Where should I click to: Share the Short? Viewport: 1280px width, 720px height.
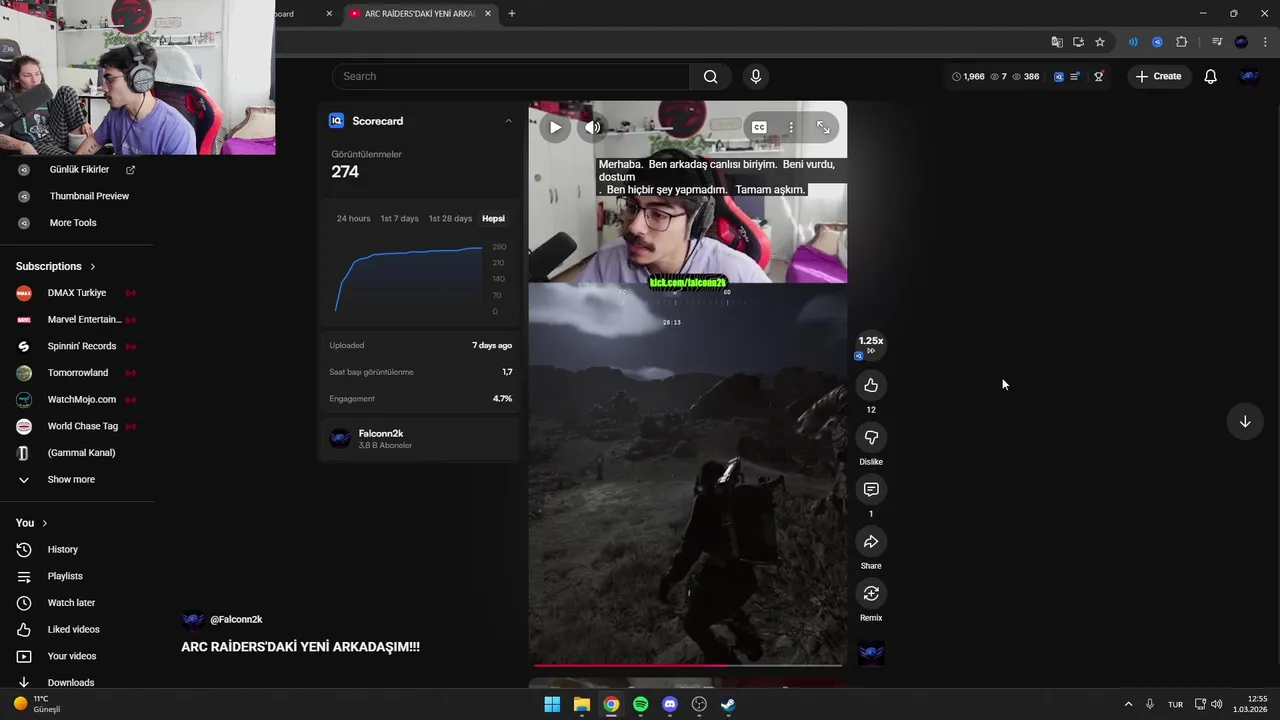point(871,541)
